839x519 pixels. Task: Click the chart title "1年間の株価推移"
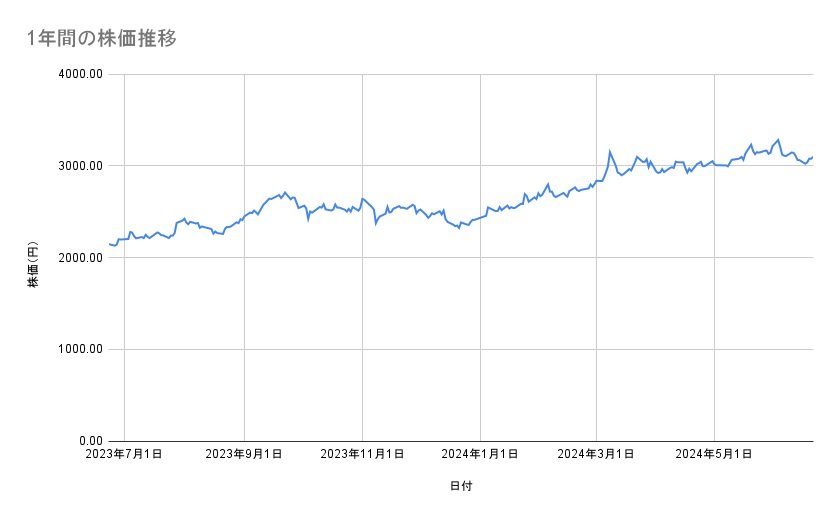[103, 38]
